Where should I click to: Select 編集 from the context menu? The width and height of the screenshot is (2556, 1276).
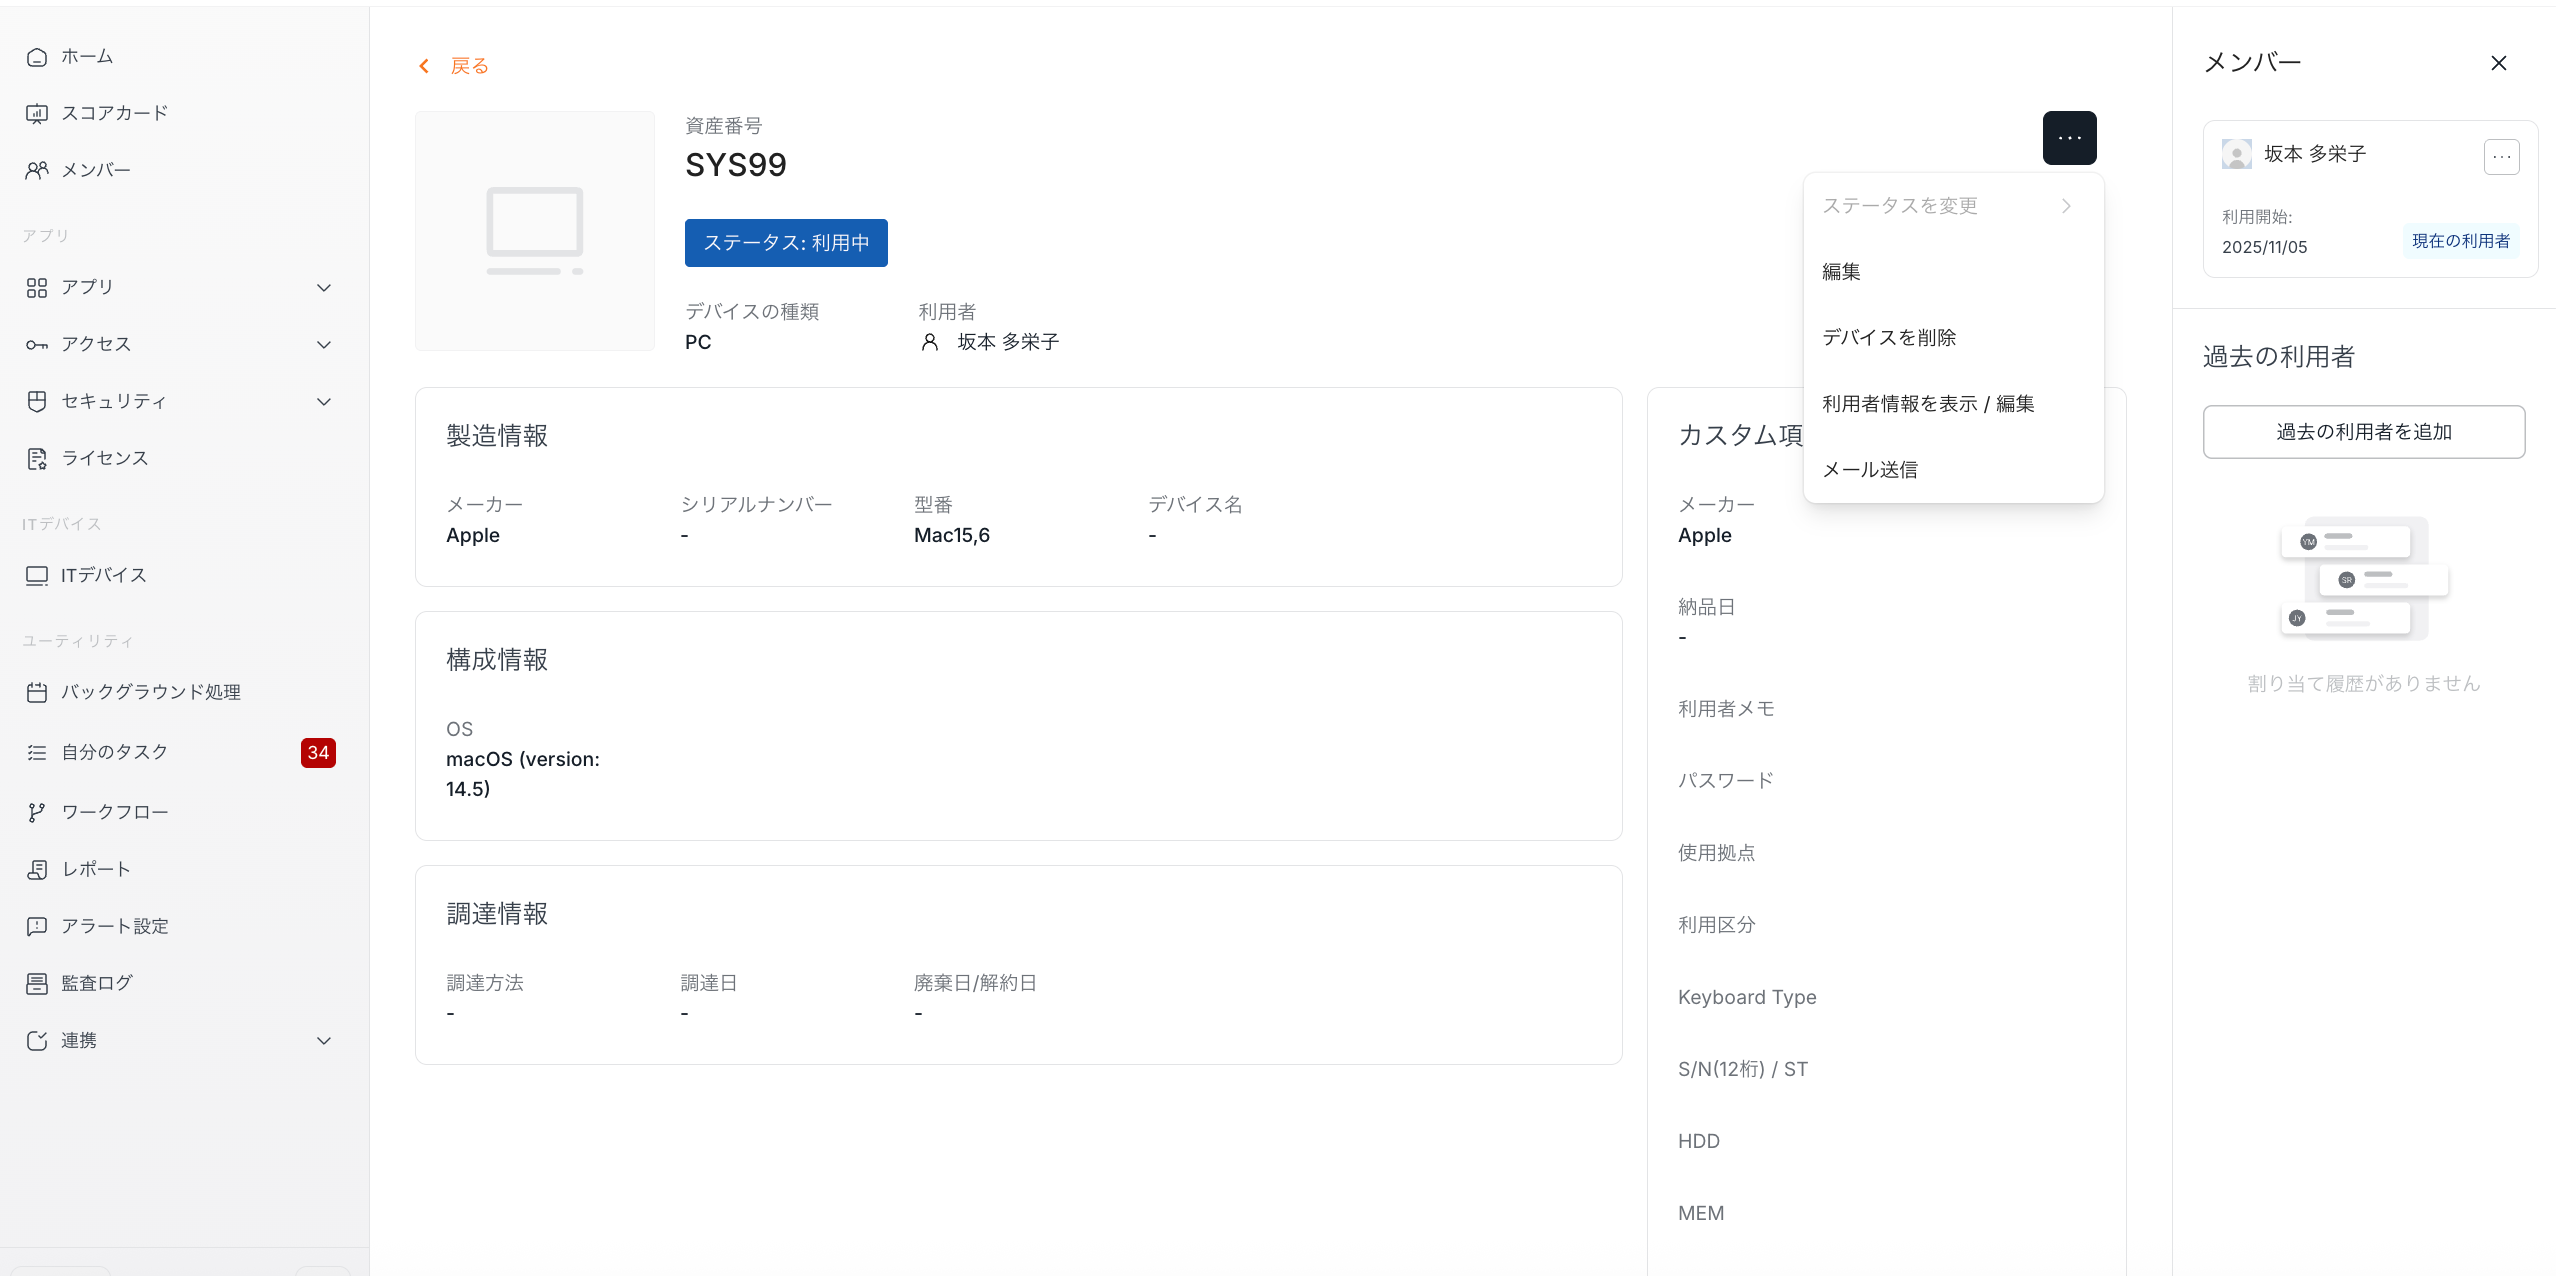pos(1841,272)
